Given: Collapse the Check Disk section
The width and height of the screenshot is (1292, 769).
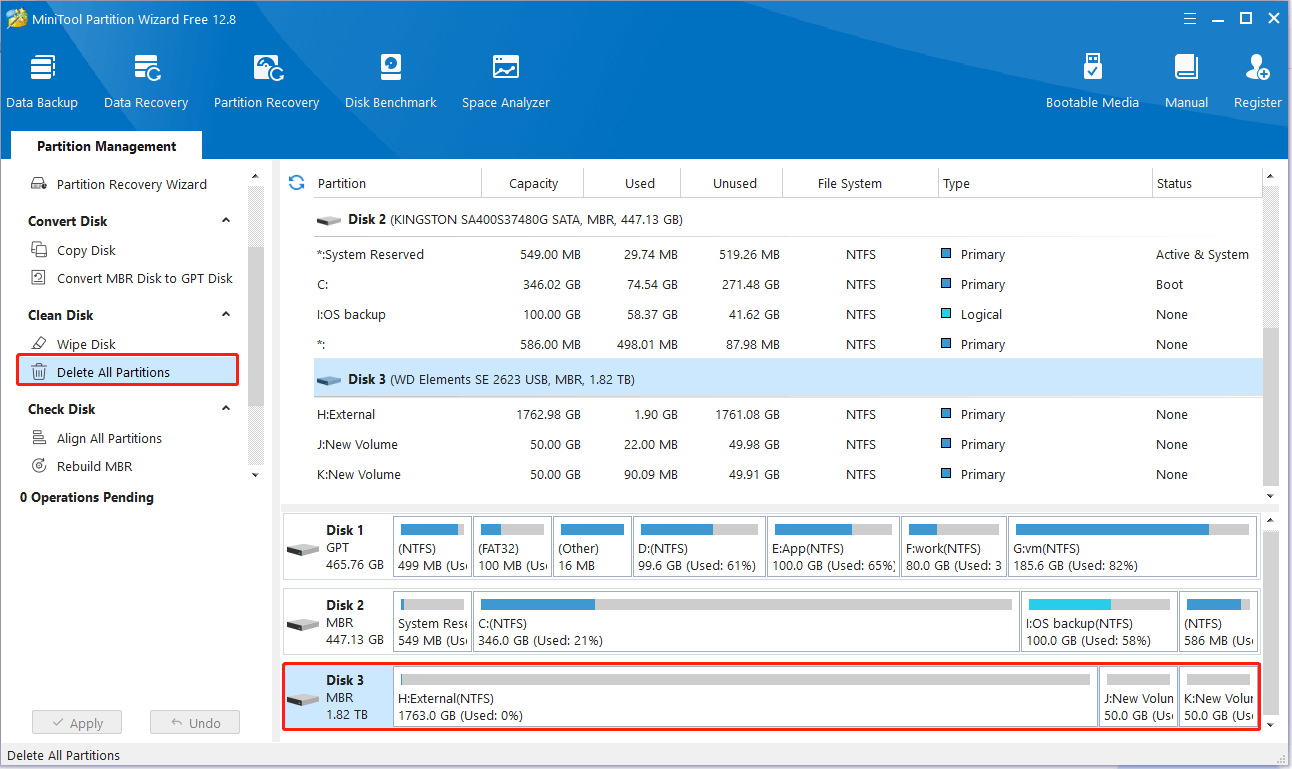Looking at the screenshot, I should click(x=226, y=409).
